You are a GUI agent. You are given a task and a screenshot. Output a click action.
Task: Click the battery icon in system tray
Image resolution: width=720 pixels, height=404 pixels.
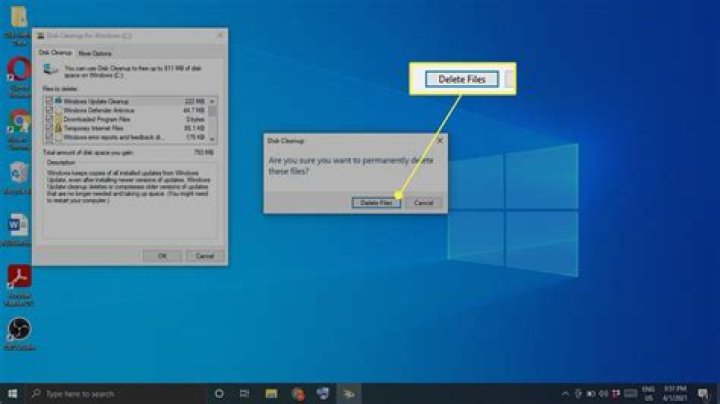[591, 394]
